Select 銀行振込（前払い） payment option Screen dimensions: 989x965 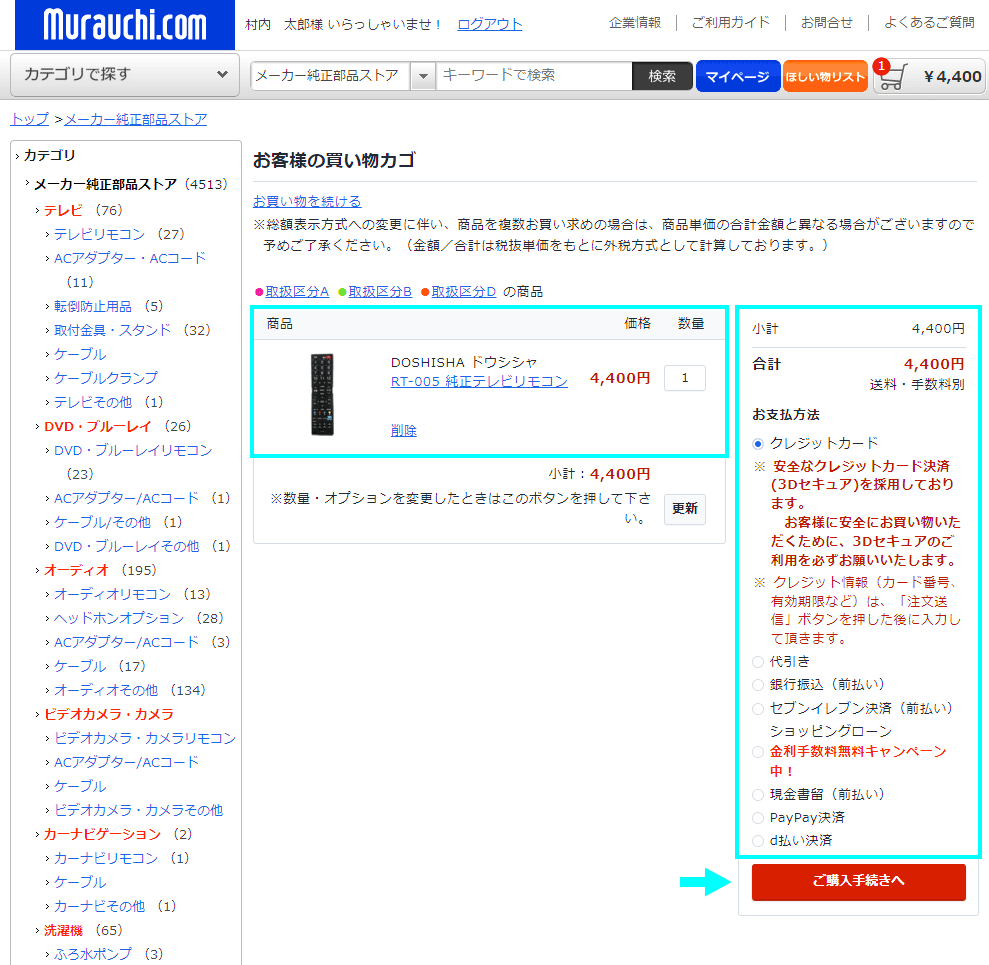point(758,685)
